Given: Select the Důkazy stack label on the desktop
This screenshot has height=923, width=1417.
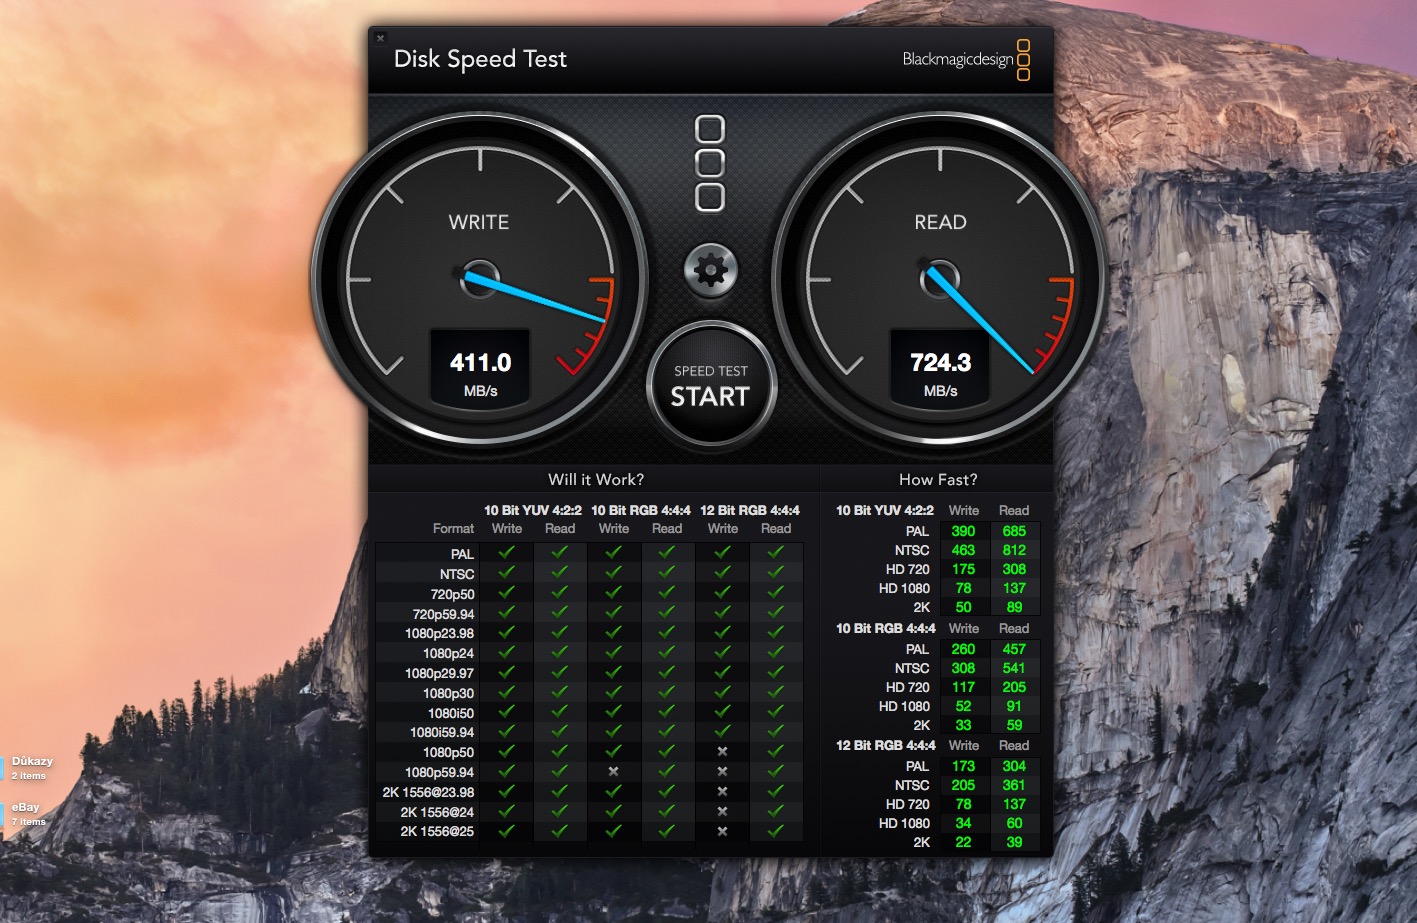Looking at the screenshot, I should click(x=32, y=761).
